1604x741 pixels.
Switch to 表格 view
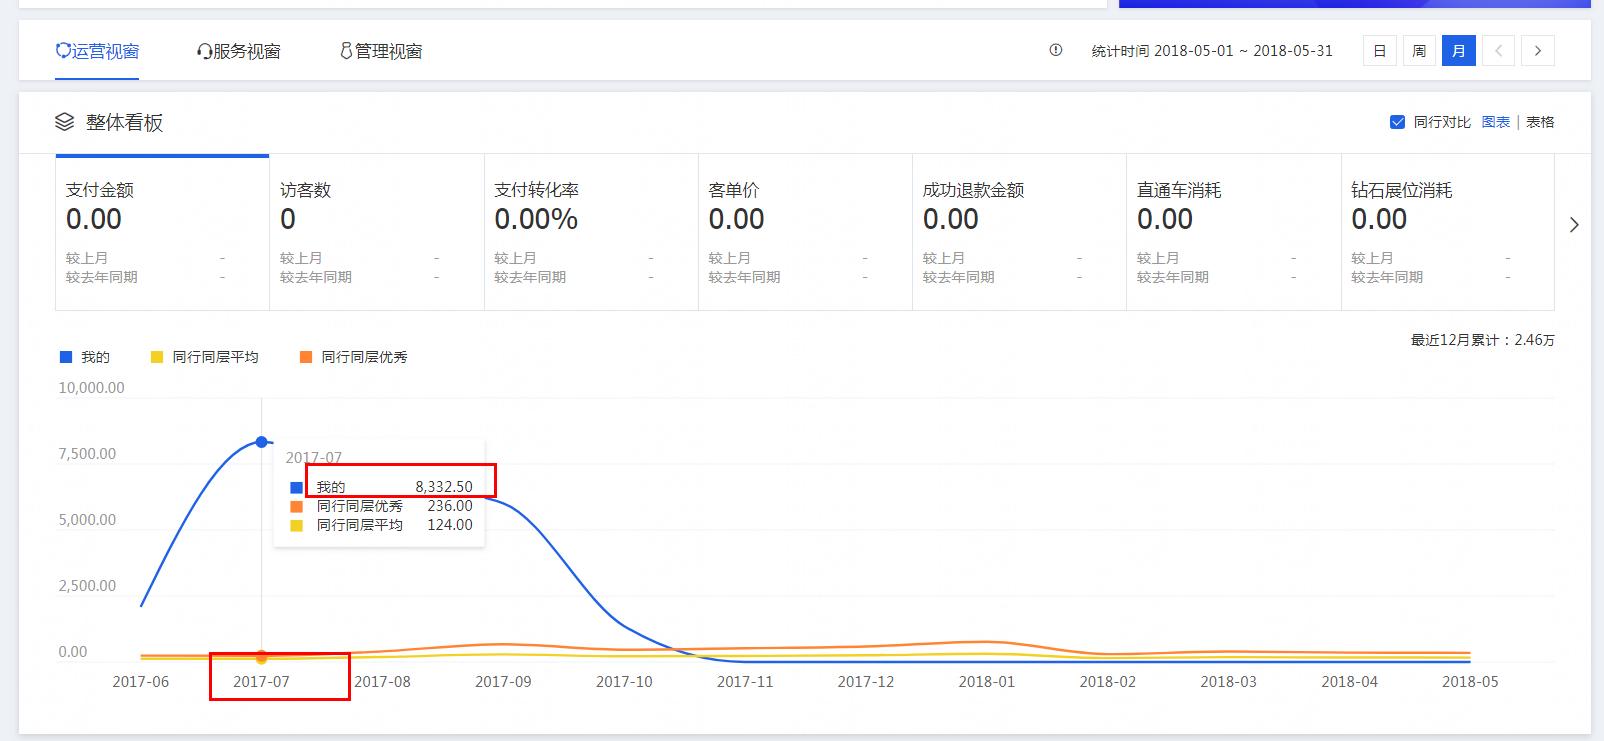coord(1540,122)
